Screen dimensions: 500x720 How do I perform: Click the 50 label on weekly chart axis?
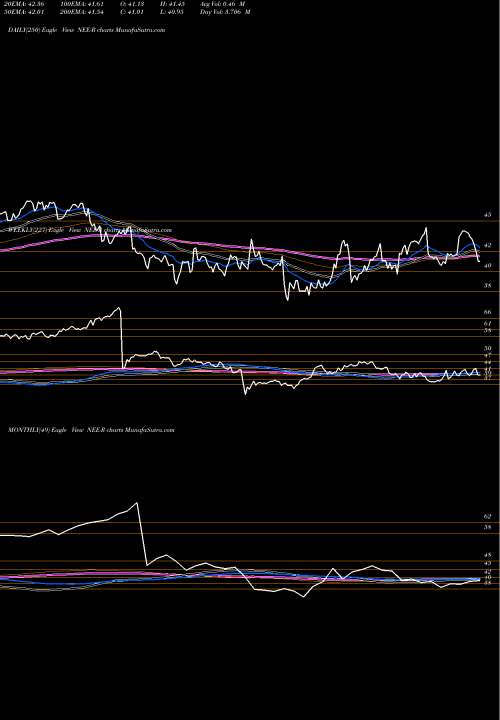488,349
